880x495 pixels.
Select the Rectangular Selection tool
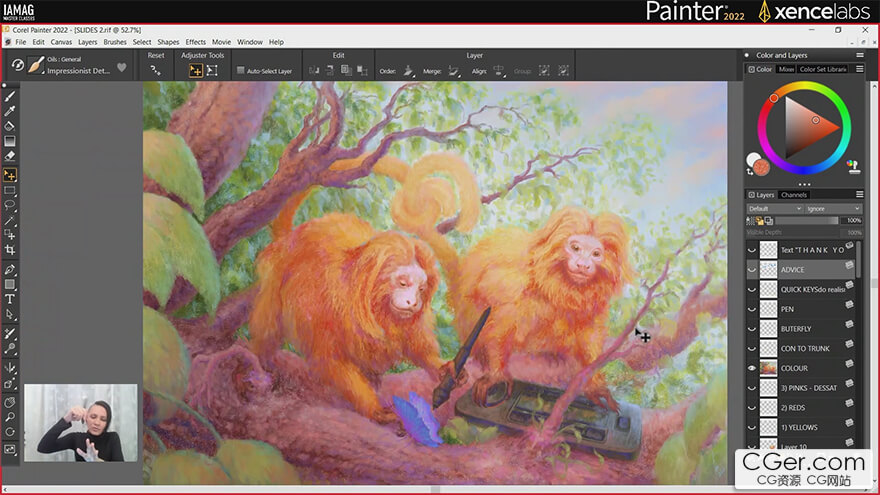point(10,190)
